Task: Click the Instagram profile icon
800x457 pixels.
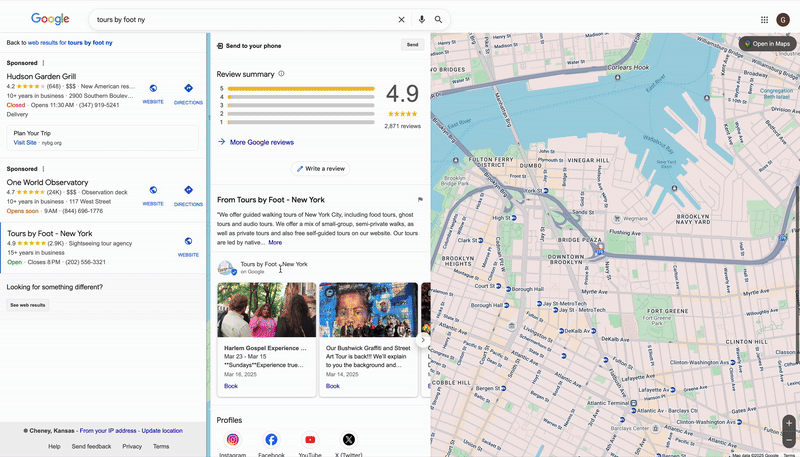Action: click(233, 440)
